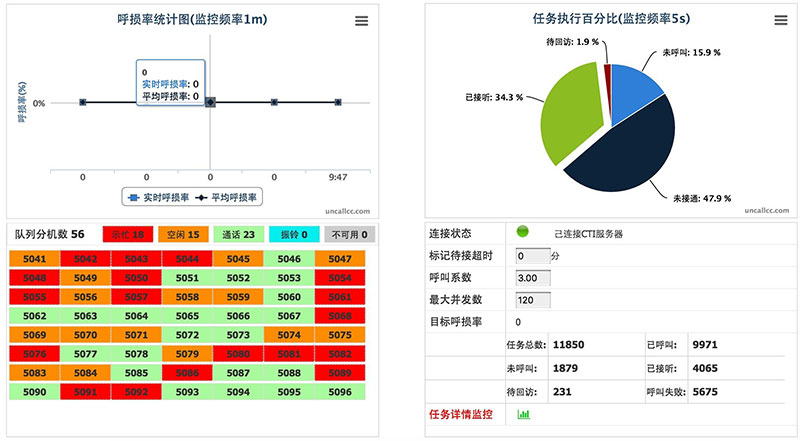Click the task detail monitoring chart icon
This screenshot has width=800, height=441.
523,412
